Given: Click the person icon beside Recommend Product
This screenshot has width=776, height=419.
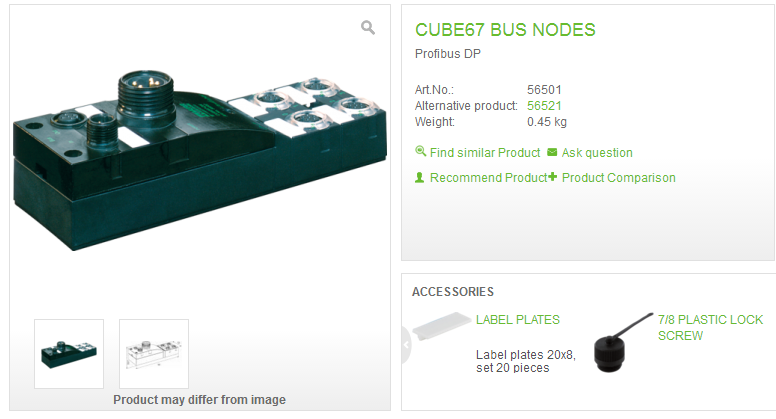Looking at the screenshot, I should pyautogui.click(x=420, y=177).
